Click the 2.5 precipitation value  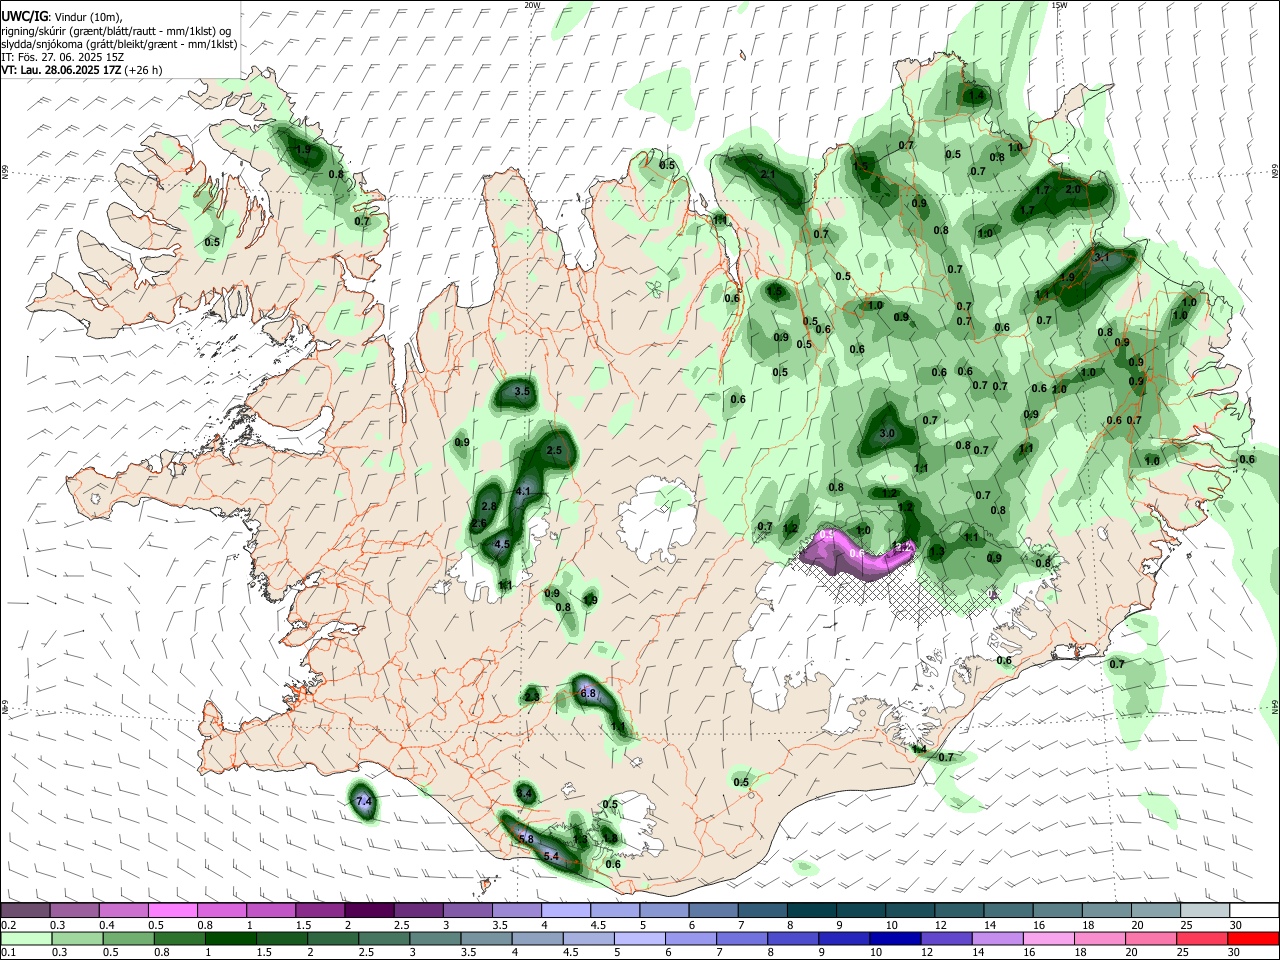(555, 451)
